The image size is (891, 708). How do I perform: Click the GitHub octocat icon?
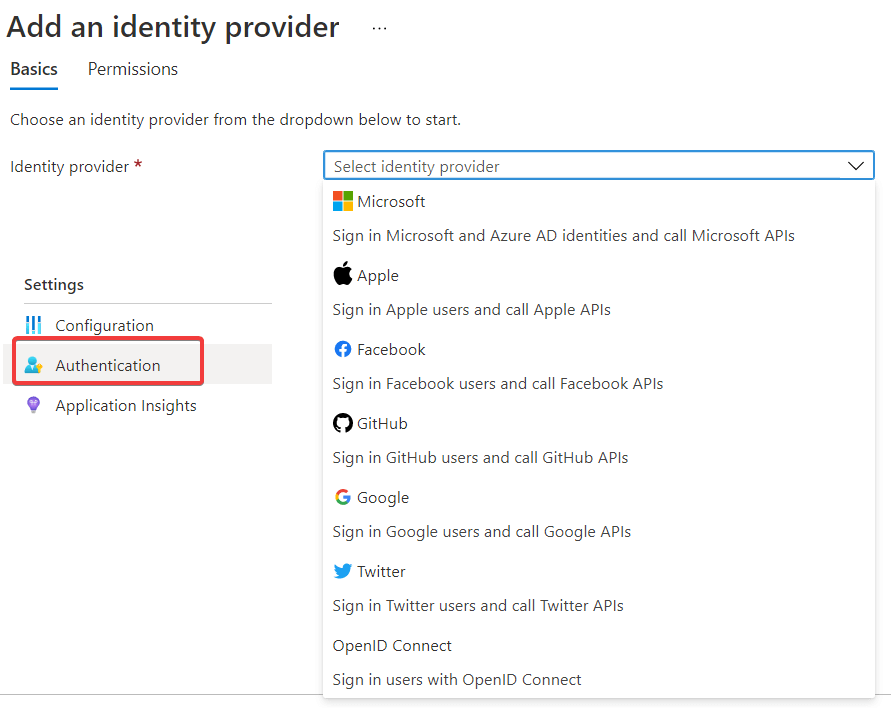pos(343,423)
